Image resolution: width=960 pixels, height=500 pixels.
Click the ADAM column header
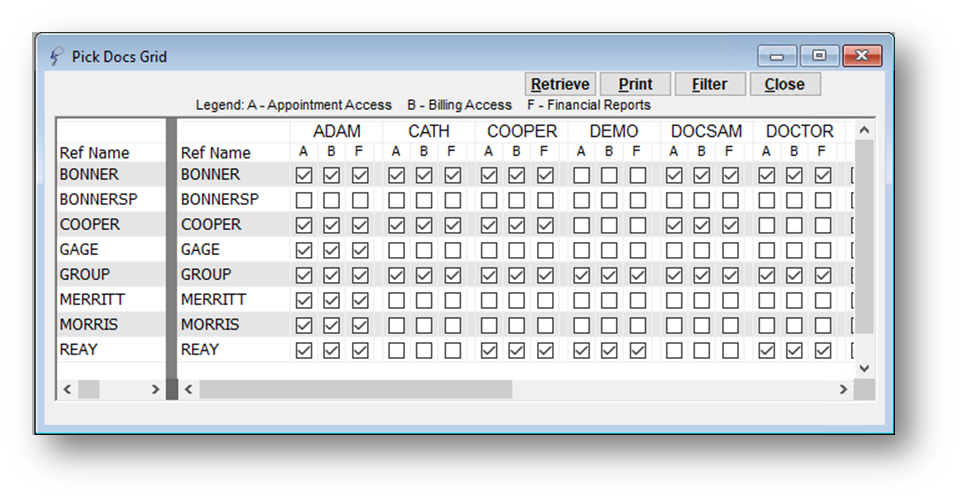coord(337,131)
